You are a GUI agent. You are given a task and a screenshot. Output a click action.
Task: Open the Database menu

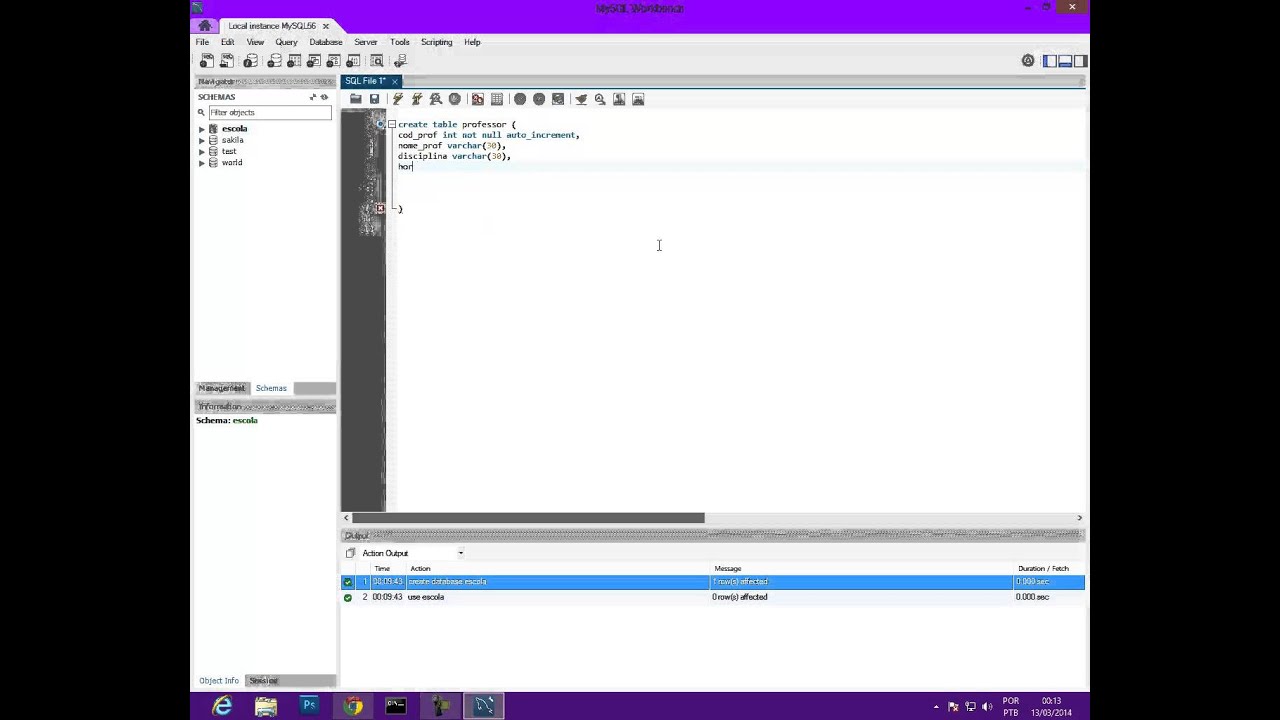pos(326,42)
